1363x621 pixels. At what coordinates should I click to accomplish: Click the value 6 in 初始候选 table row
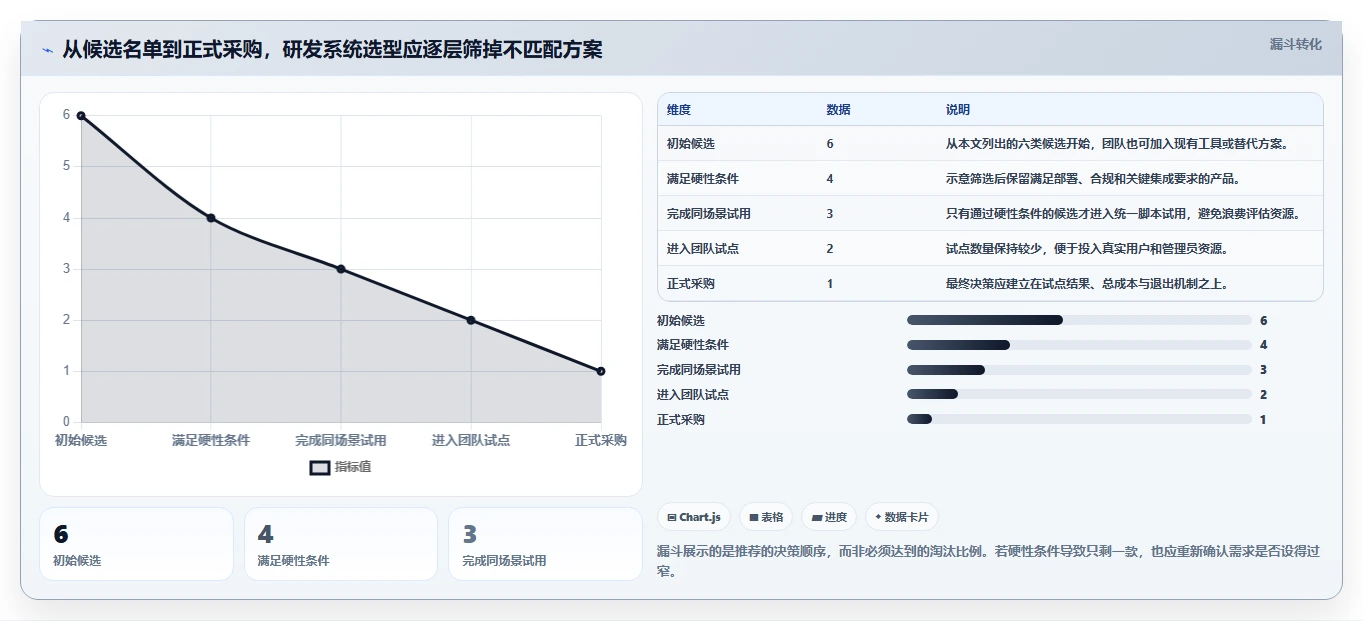[830, 144]
